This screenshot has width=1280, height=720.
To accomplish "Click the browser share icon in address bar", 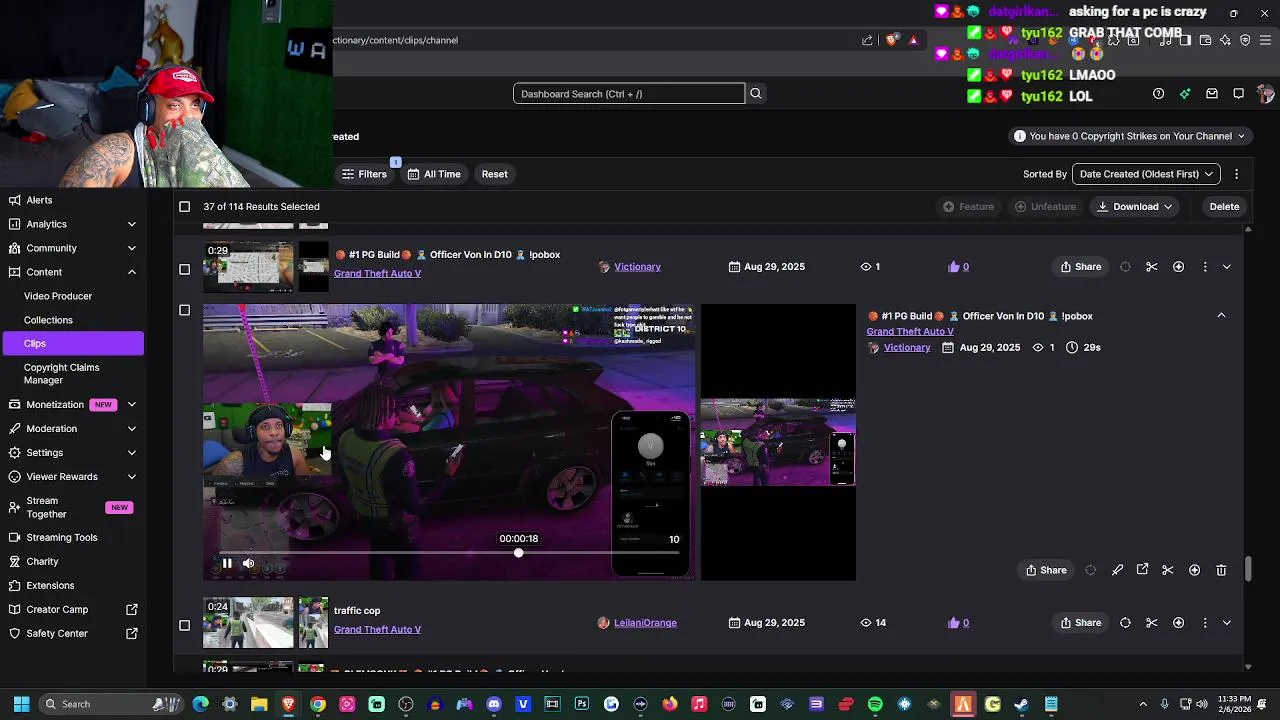I will pyautogui.click(x=867, y=40).
